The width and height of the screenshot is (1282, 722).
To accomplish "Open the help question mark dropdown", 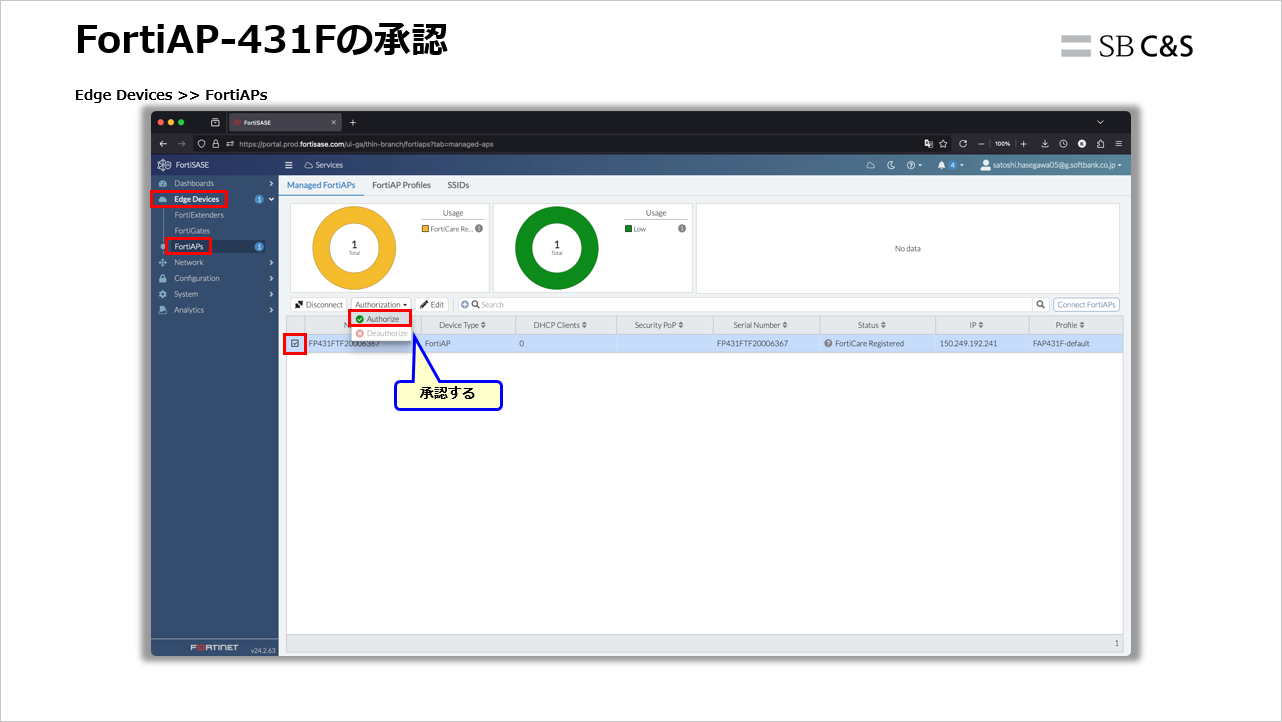I will click(914, 165).
